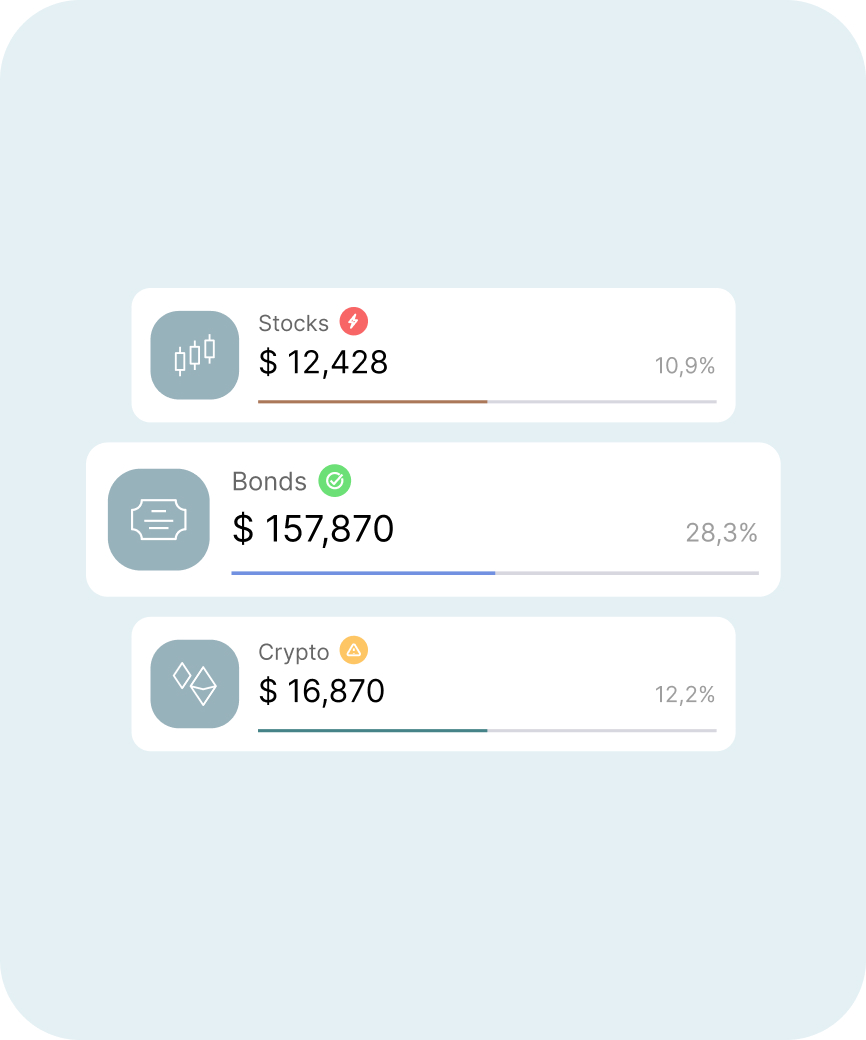The width and height of the screenshot is (866, 1040).
Task: Click the orange warning triangle beside Crypto
Action: (353, 651)
